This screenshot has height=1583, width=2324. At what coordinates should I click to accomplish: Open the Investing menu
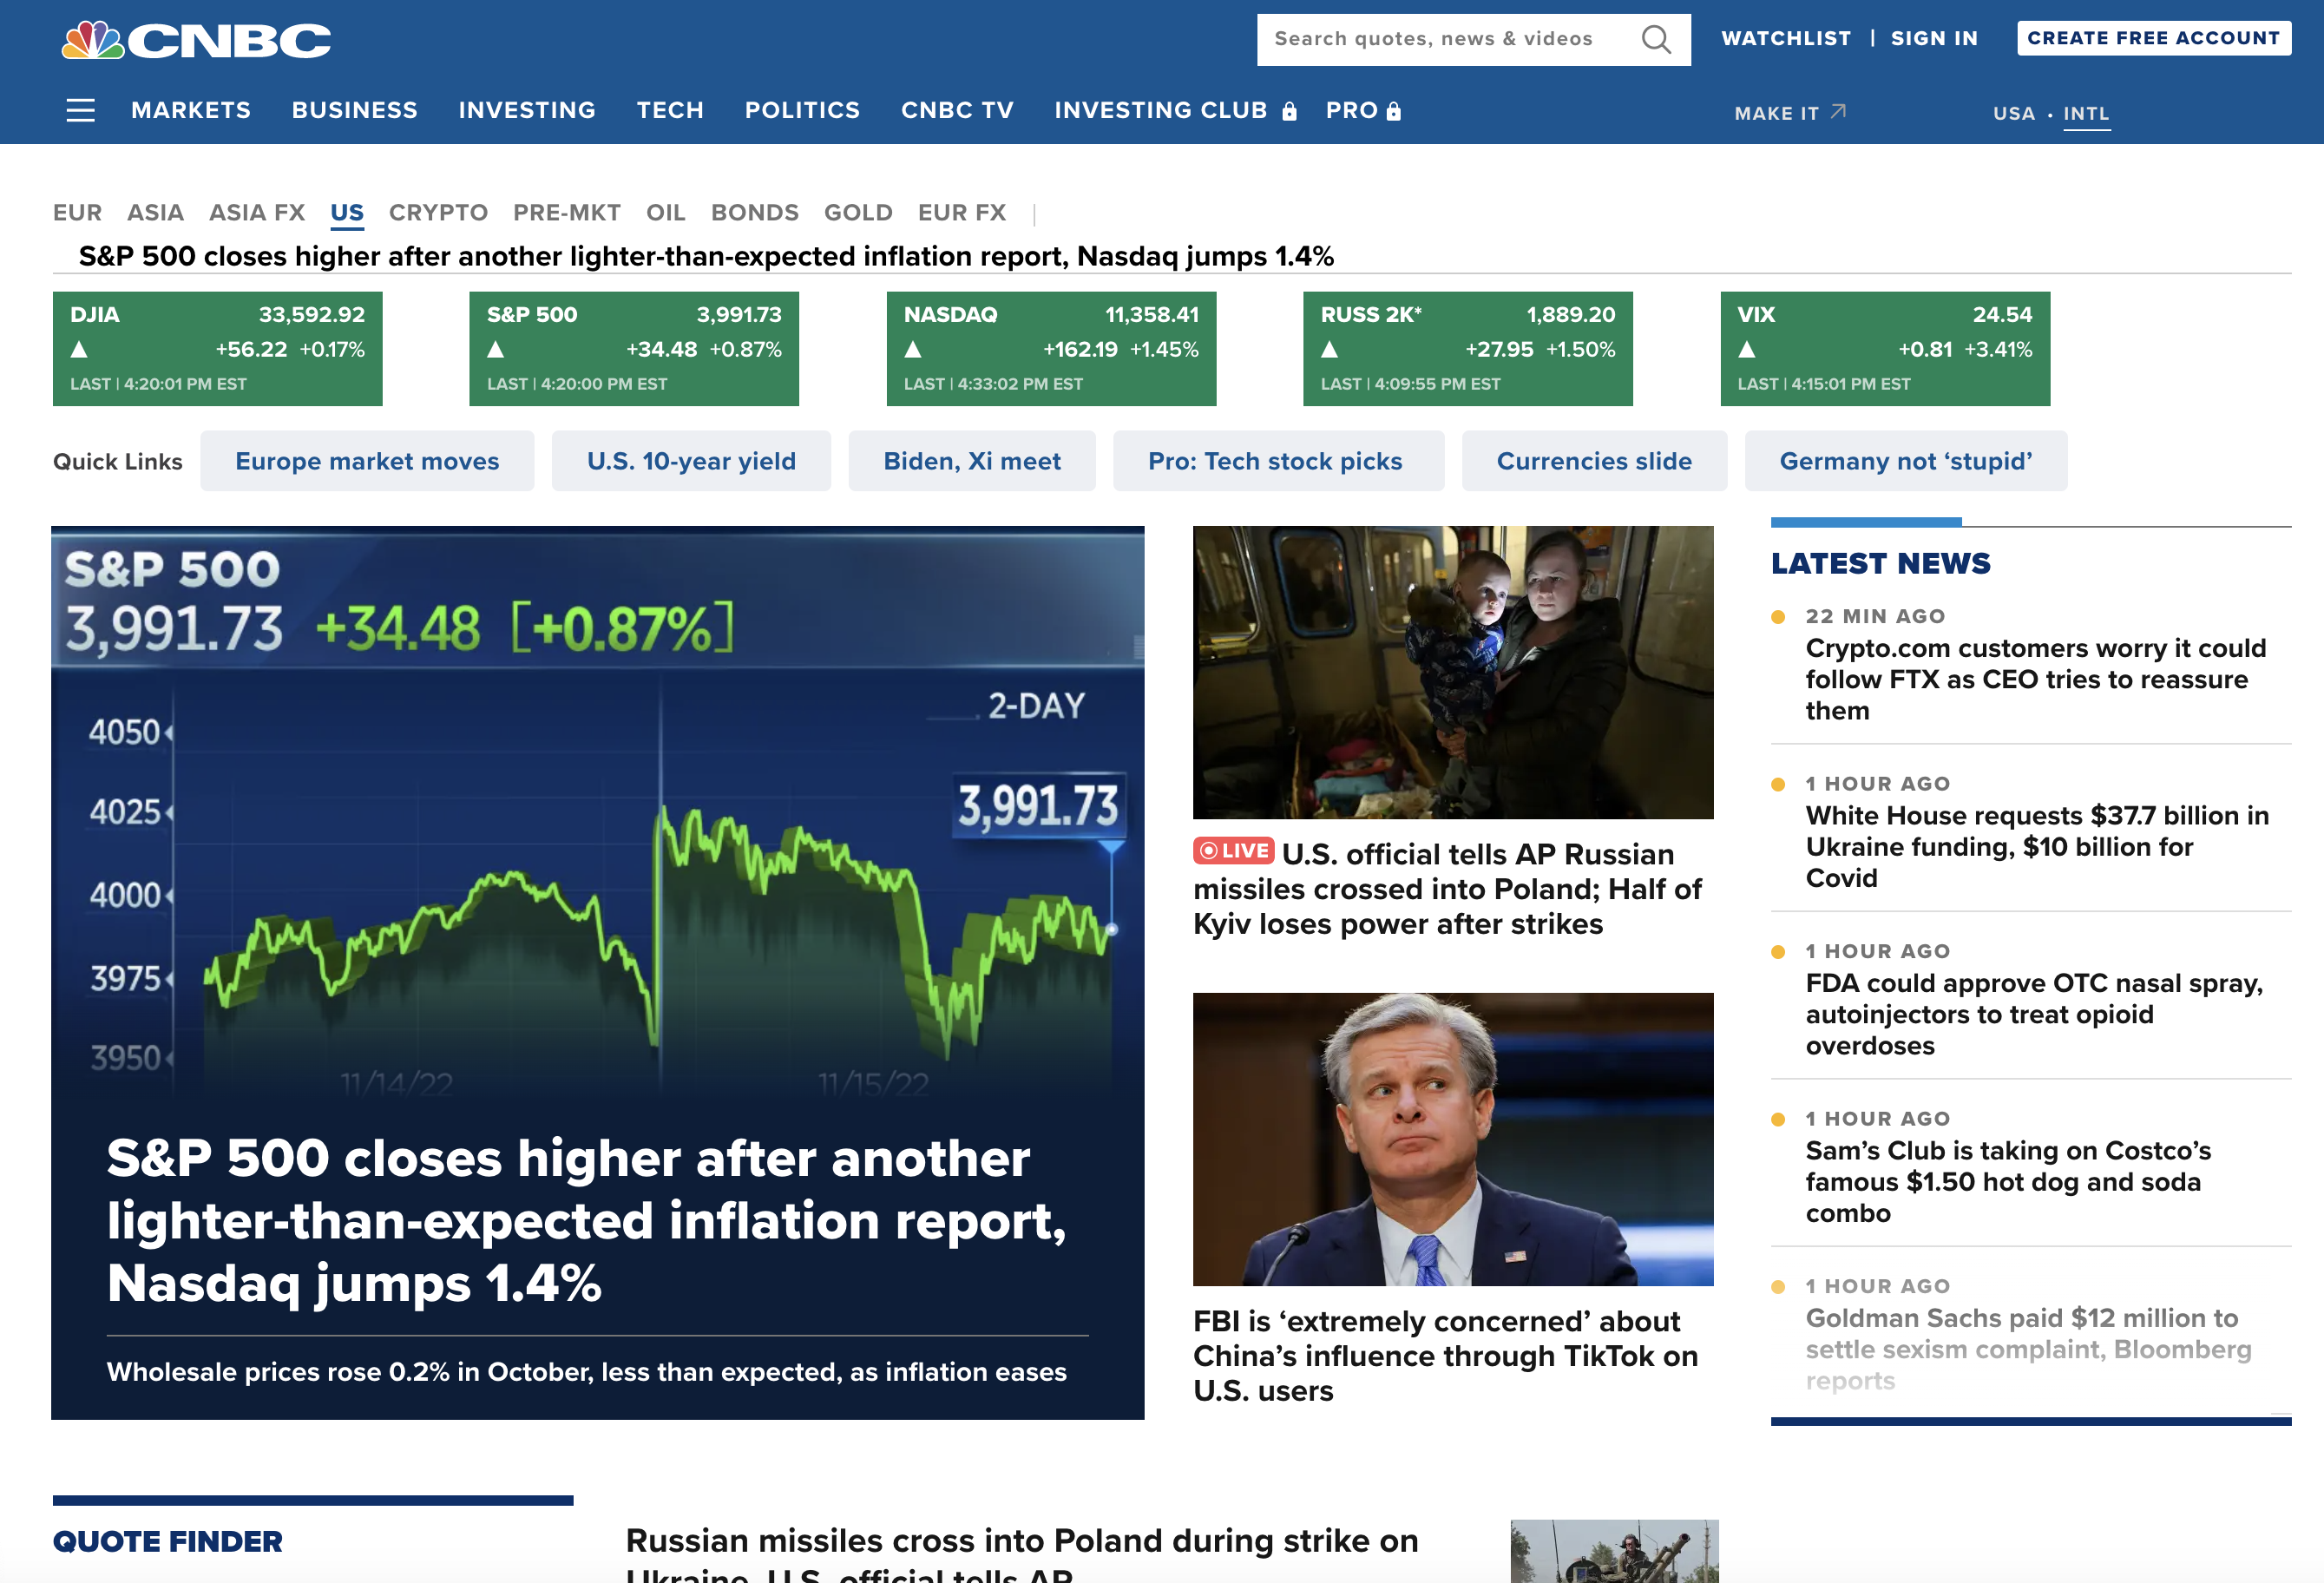527,110
